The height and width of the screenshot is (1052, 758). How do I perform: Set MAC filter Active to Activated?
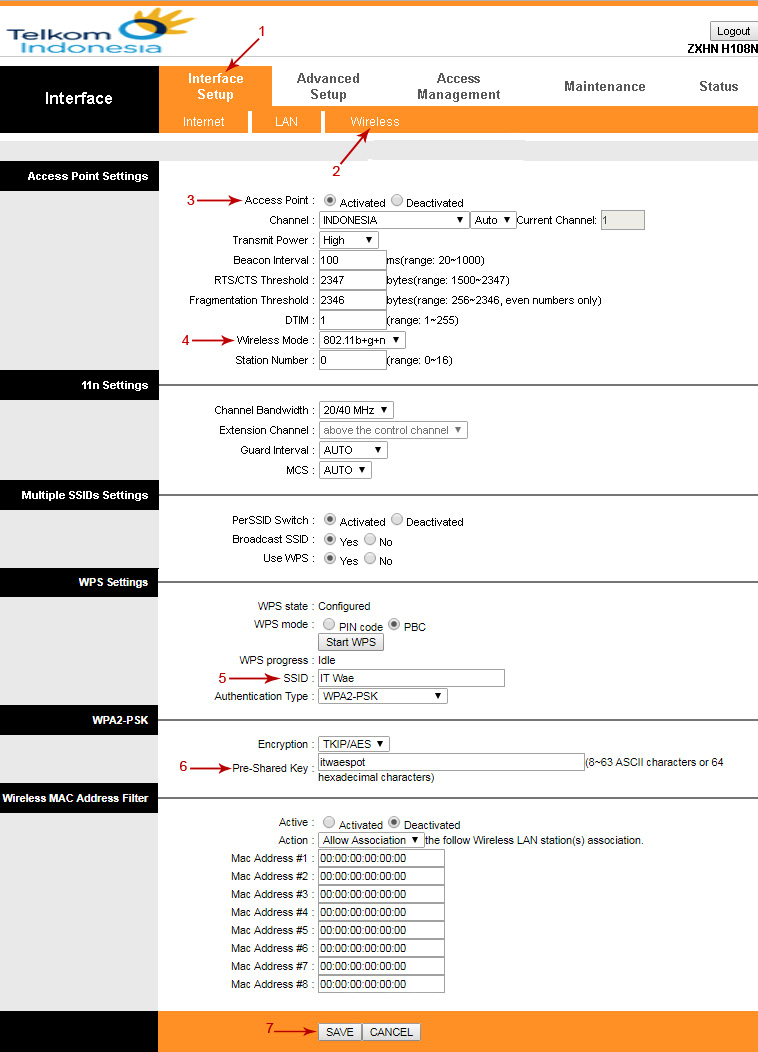coord(329,823)
